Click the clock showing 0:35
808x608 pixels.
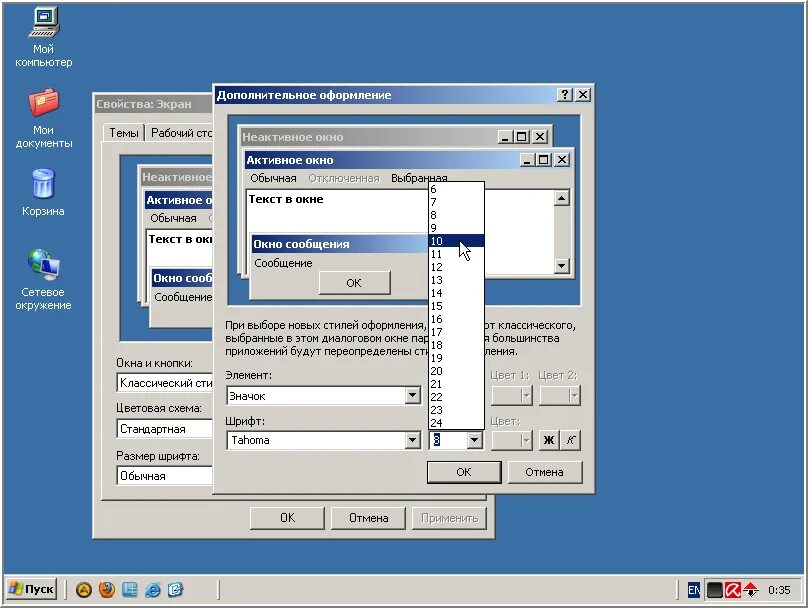779,590
